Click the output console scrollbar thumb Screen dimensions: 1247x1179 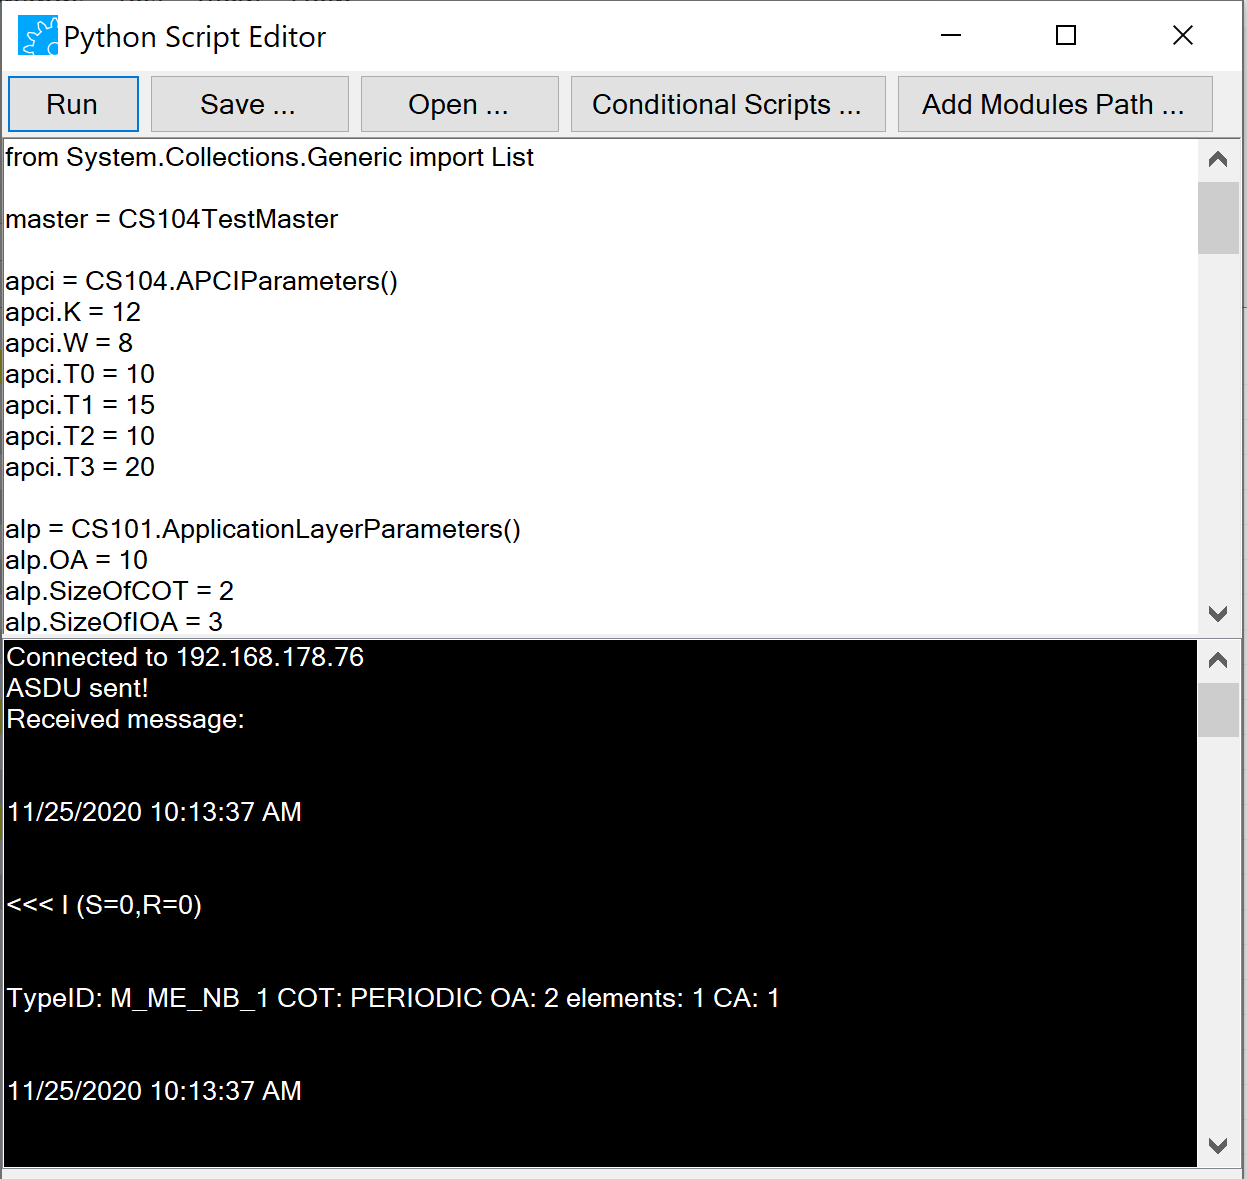coord(1217,709)
